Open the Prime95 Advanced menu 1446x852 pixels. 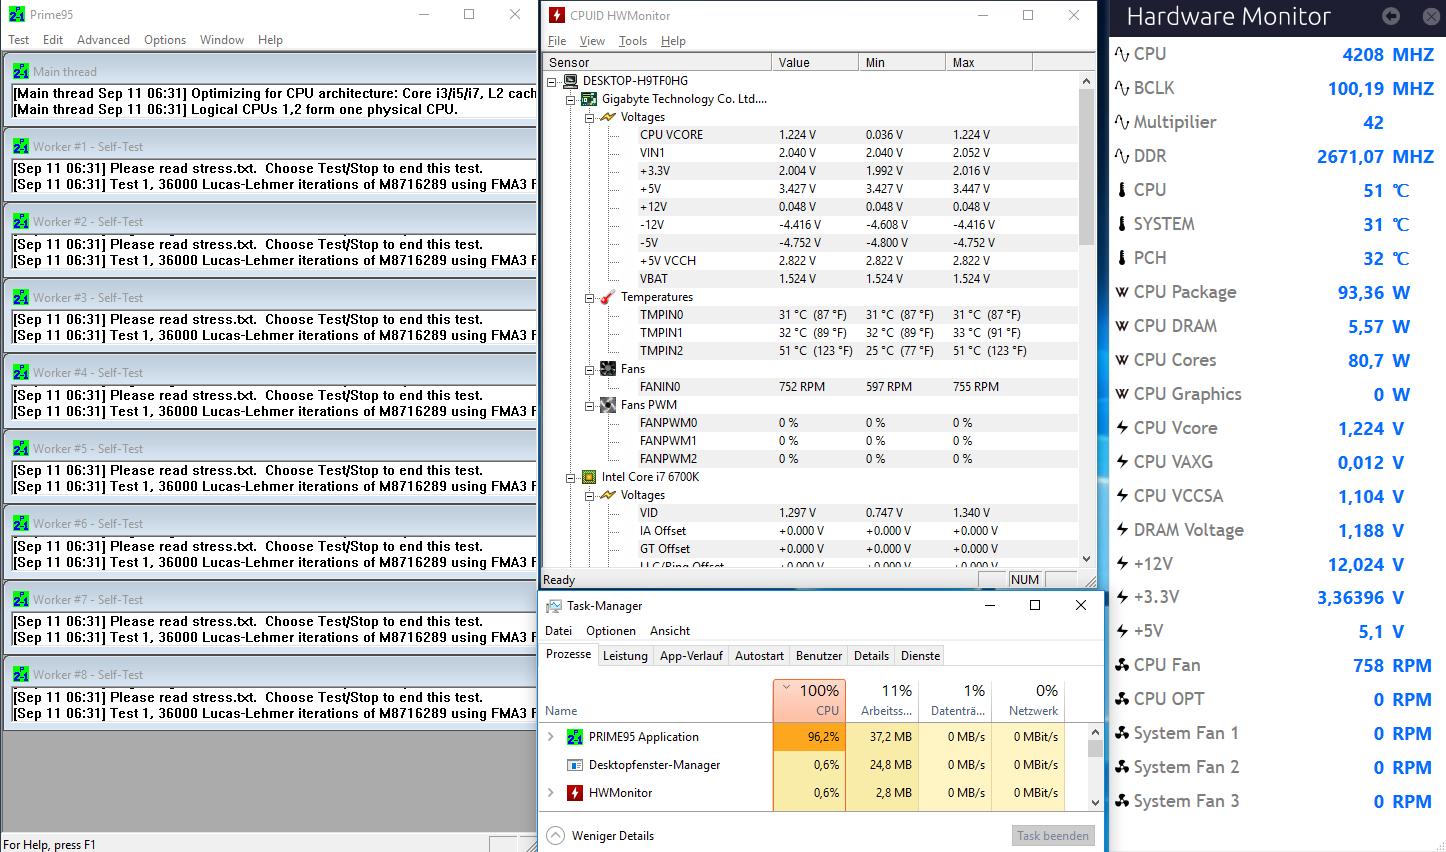(x=103, y=40)
